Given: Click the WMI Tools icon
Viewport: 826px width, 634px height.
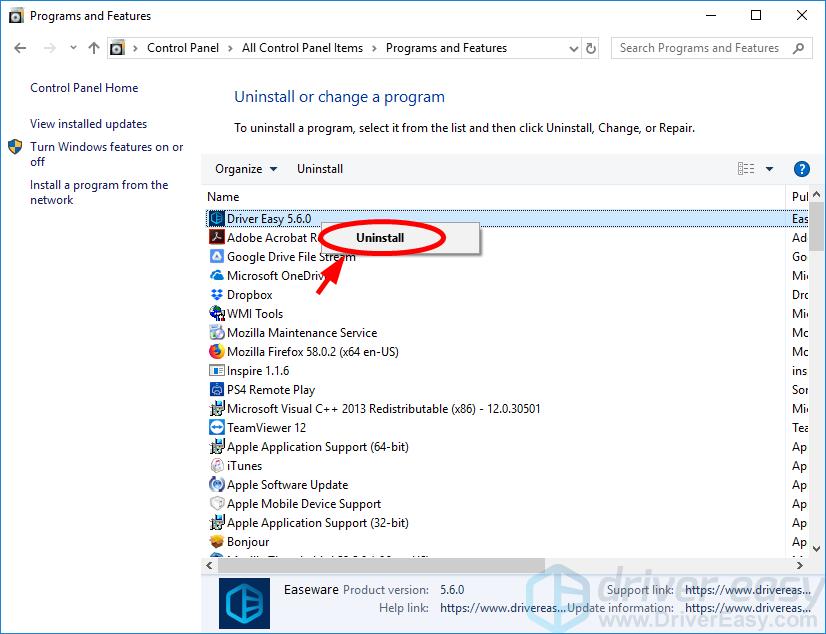Looking at the screenshot, I should coord(217,313).
